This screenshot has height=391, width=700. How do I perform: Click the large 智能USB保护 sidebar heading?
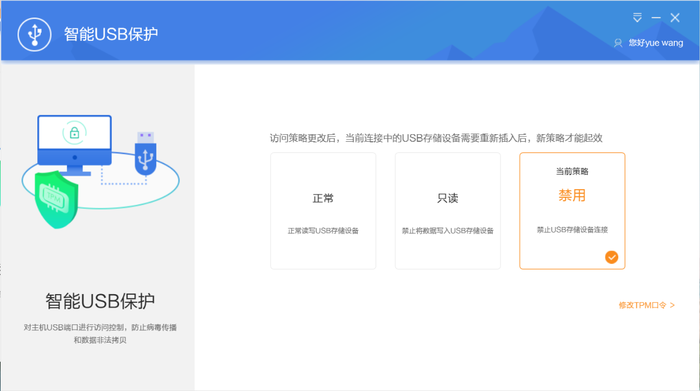tap(100, 301)
